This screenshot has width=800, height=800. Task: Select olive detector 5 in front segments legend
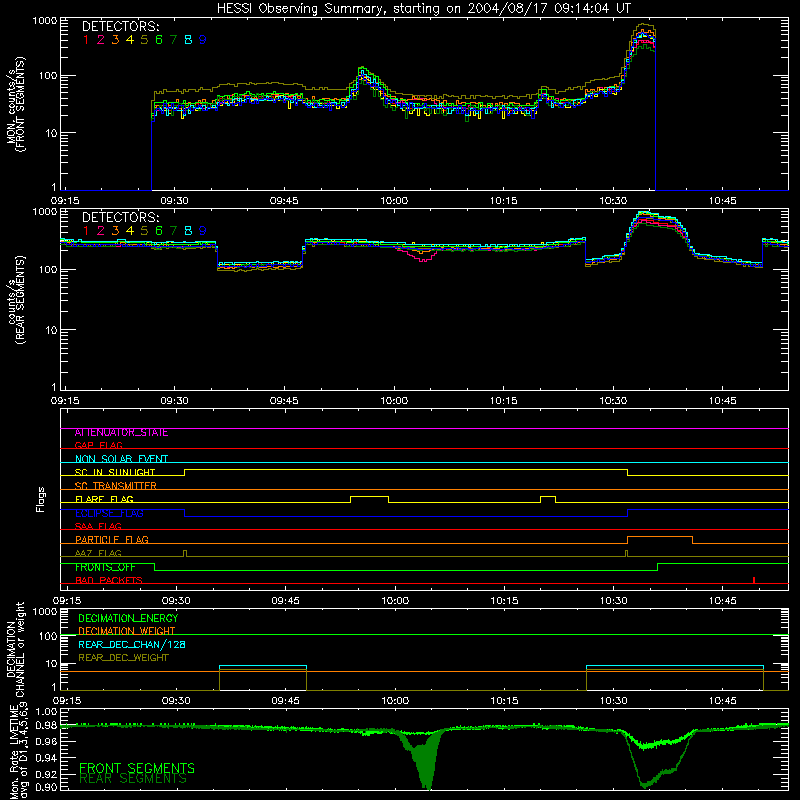click(x=144, y=40)
